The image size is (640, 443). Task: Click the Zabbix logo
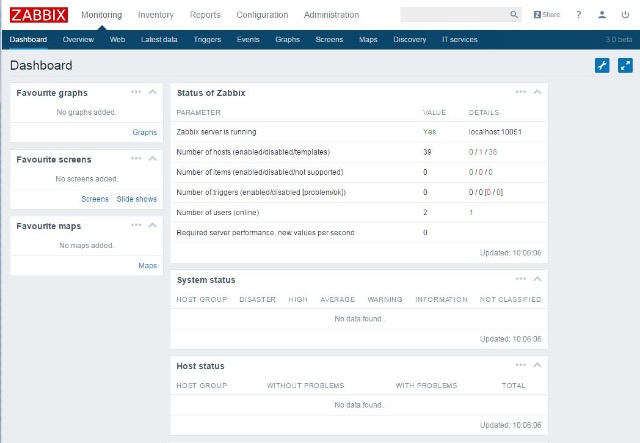coord(39,15)
